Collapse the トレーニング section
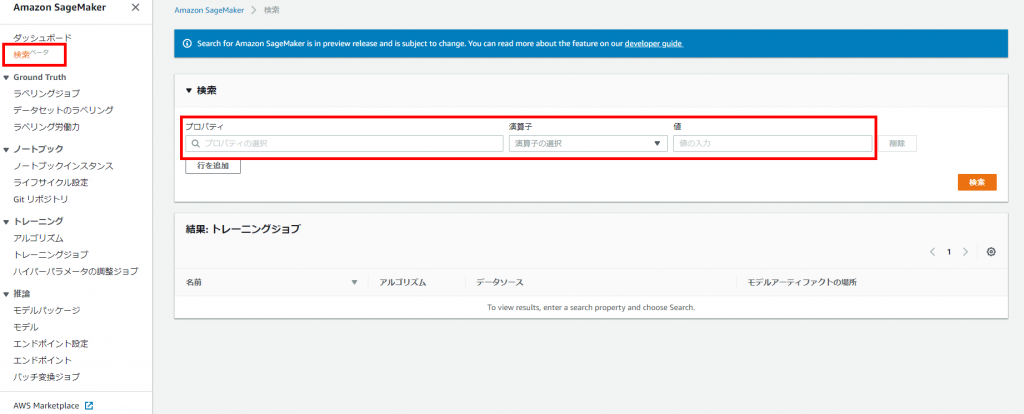 tap(6, 221)
